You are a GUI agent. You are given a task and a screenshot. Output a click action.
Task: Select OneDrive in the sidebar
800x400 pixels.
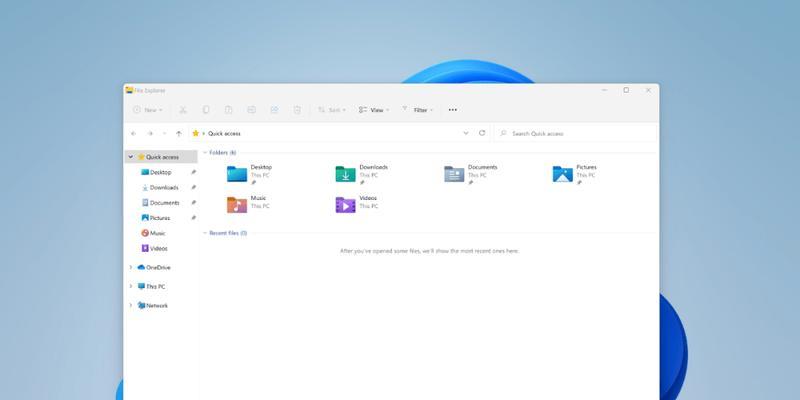[158, 267]
